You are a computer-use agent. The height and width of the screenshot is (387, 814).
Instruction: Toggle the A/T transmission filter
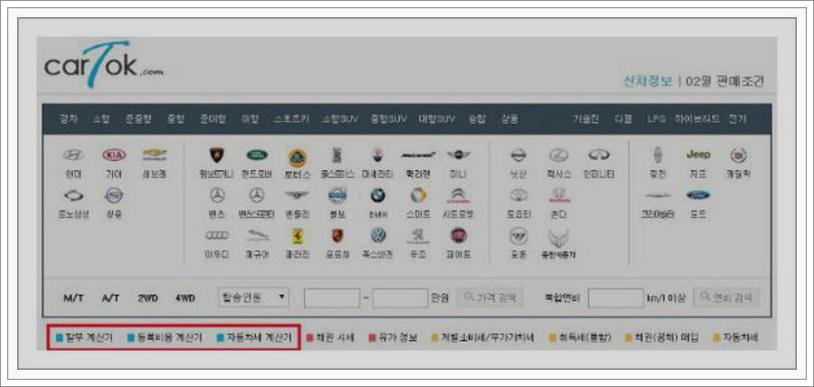(x=111, y=298)
